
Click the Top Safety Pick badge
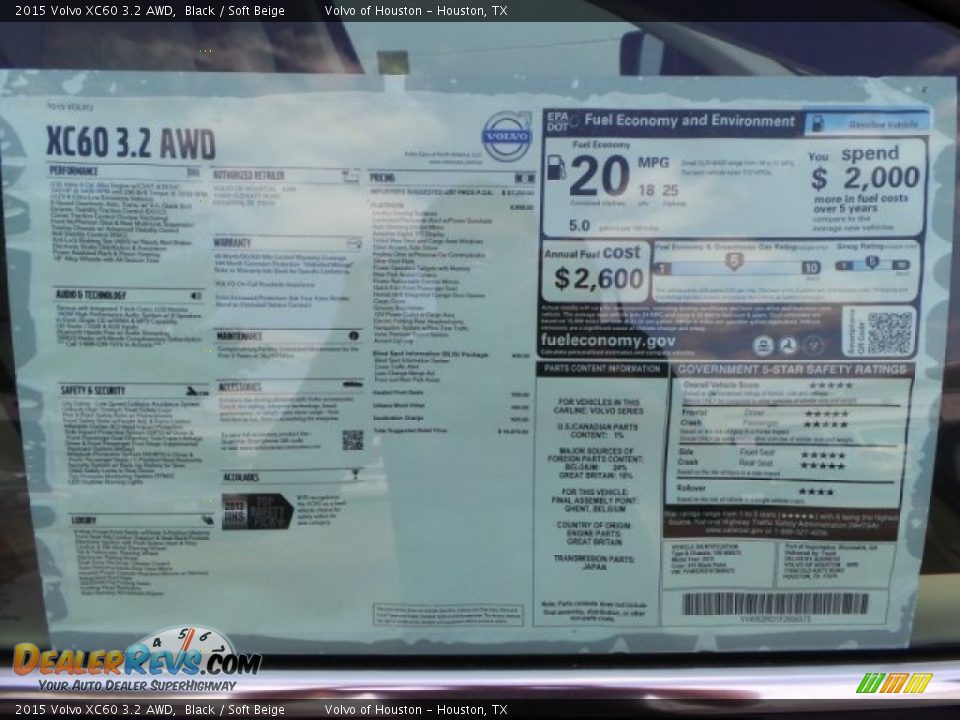(257, 511)
